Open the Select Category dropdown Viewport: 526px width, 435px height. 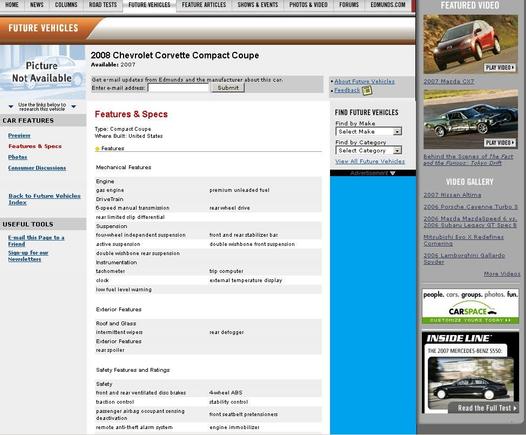click(368, 151)
